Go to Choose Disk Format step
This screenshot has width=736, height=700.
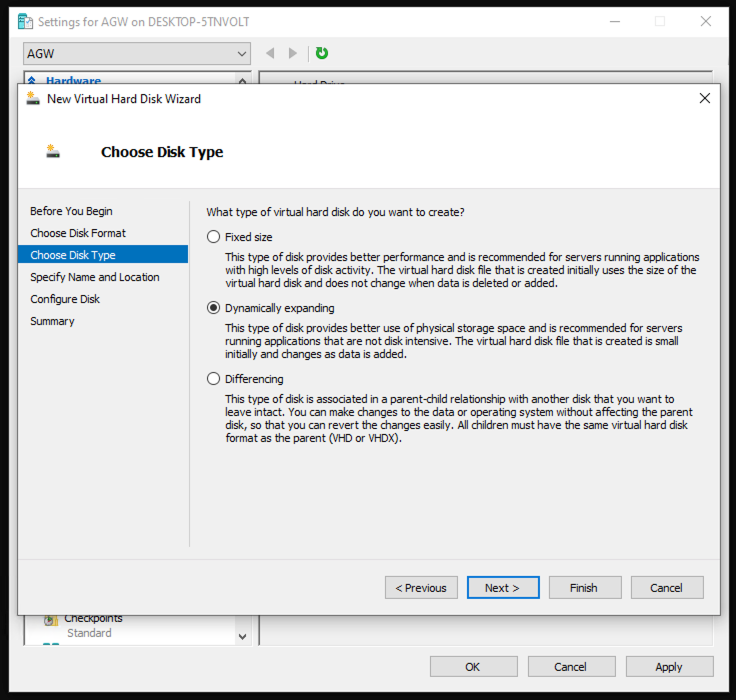coord(78,233)
